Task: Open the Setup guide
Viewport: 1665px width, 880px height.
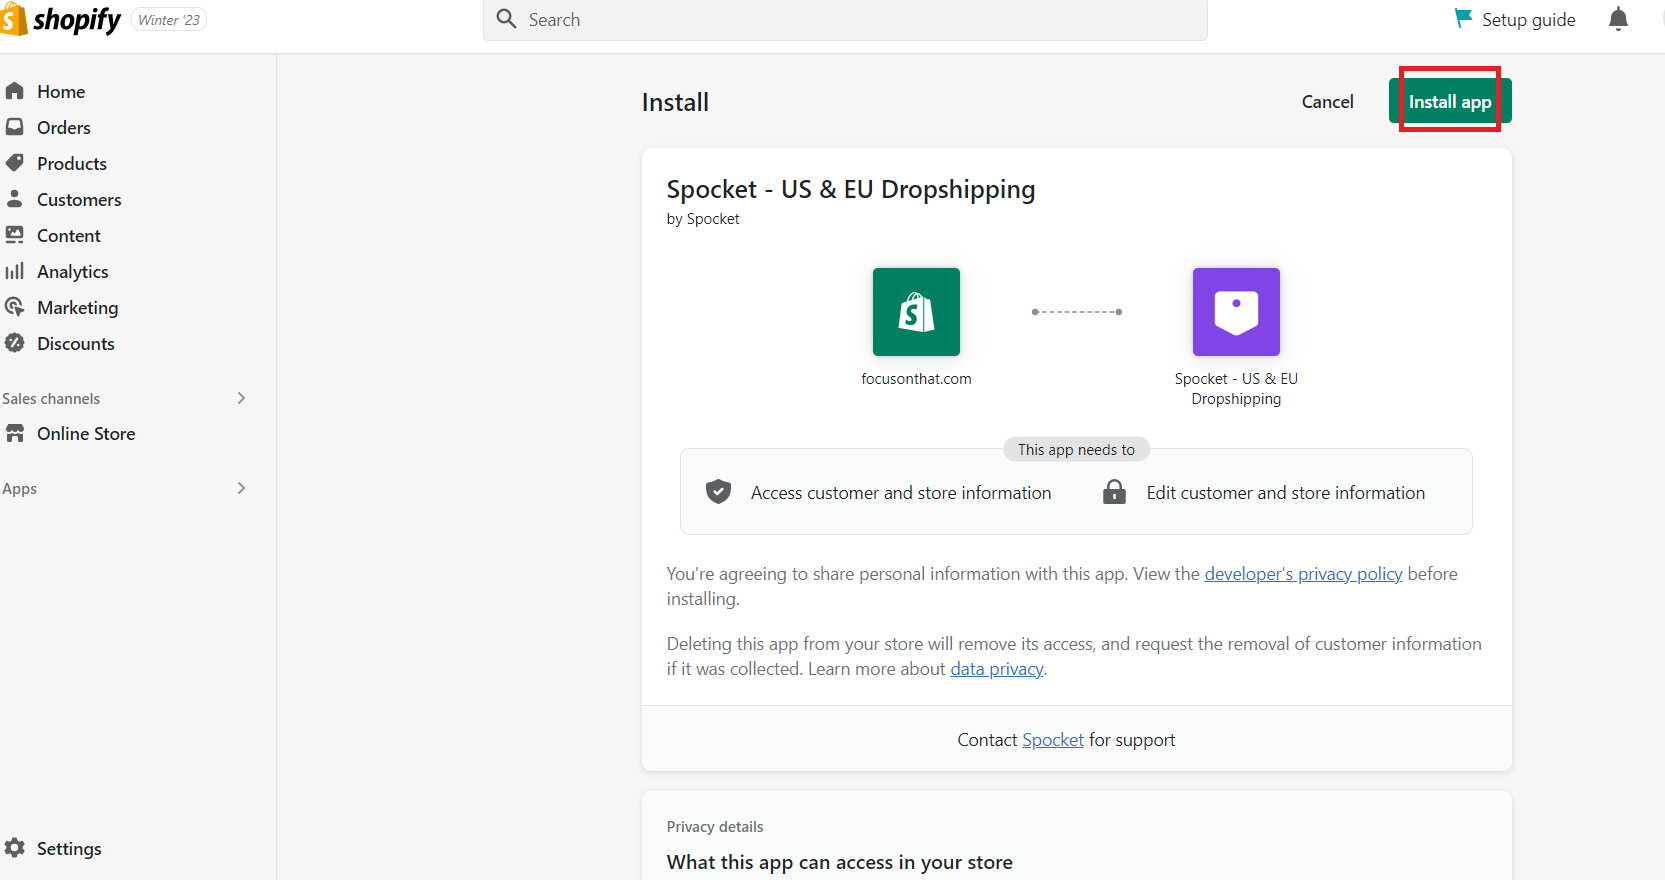Action: coord(1515,19)
